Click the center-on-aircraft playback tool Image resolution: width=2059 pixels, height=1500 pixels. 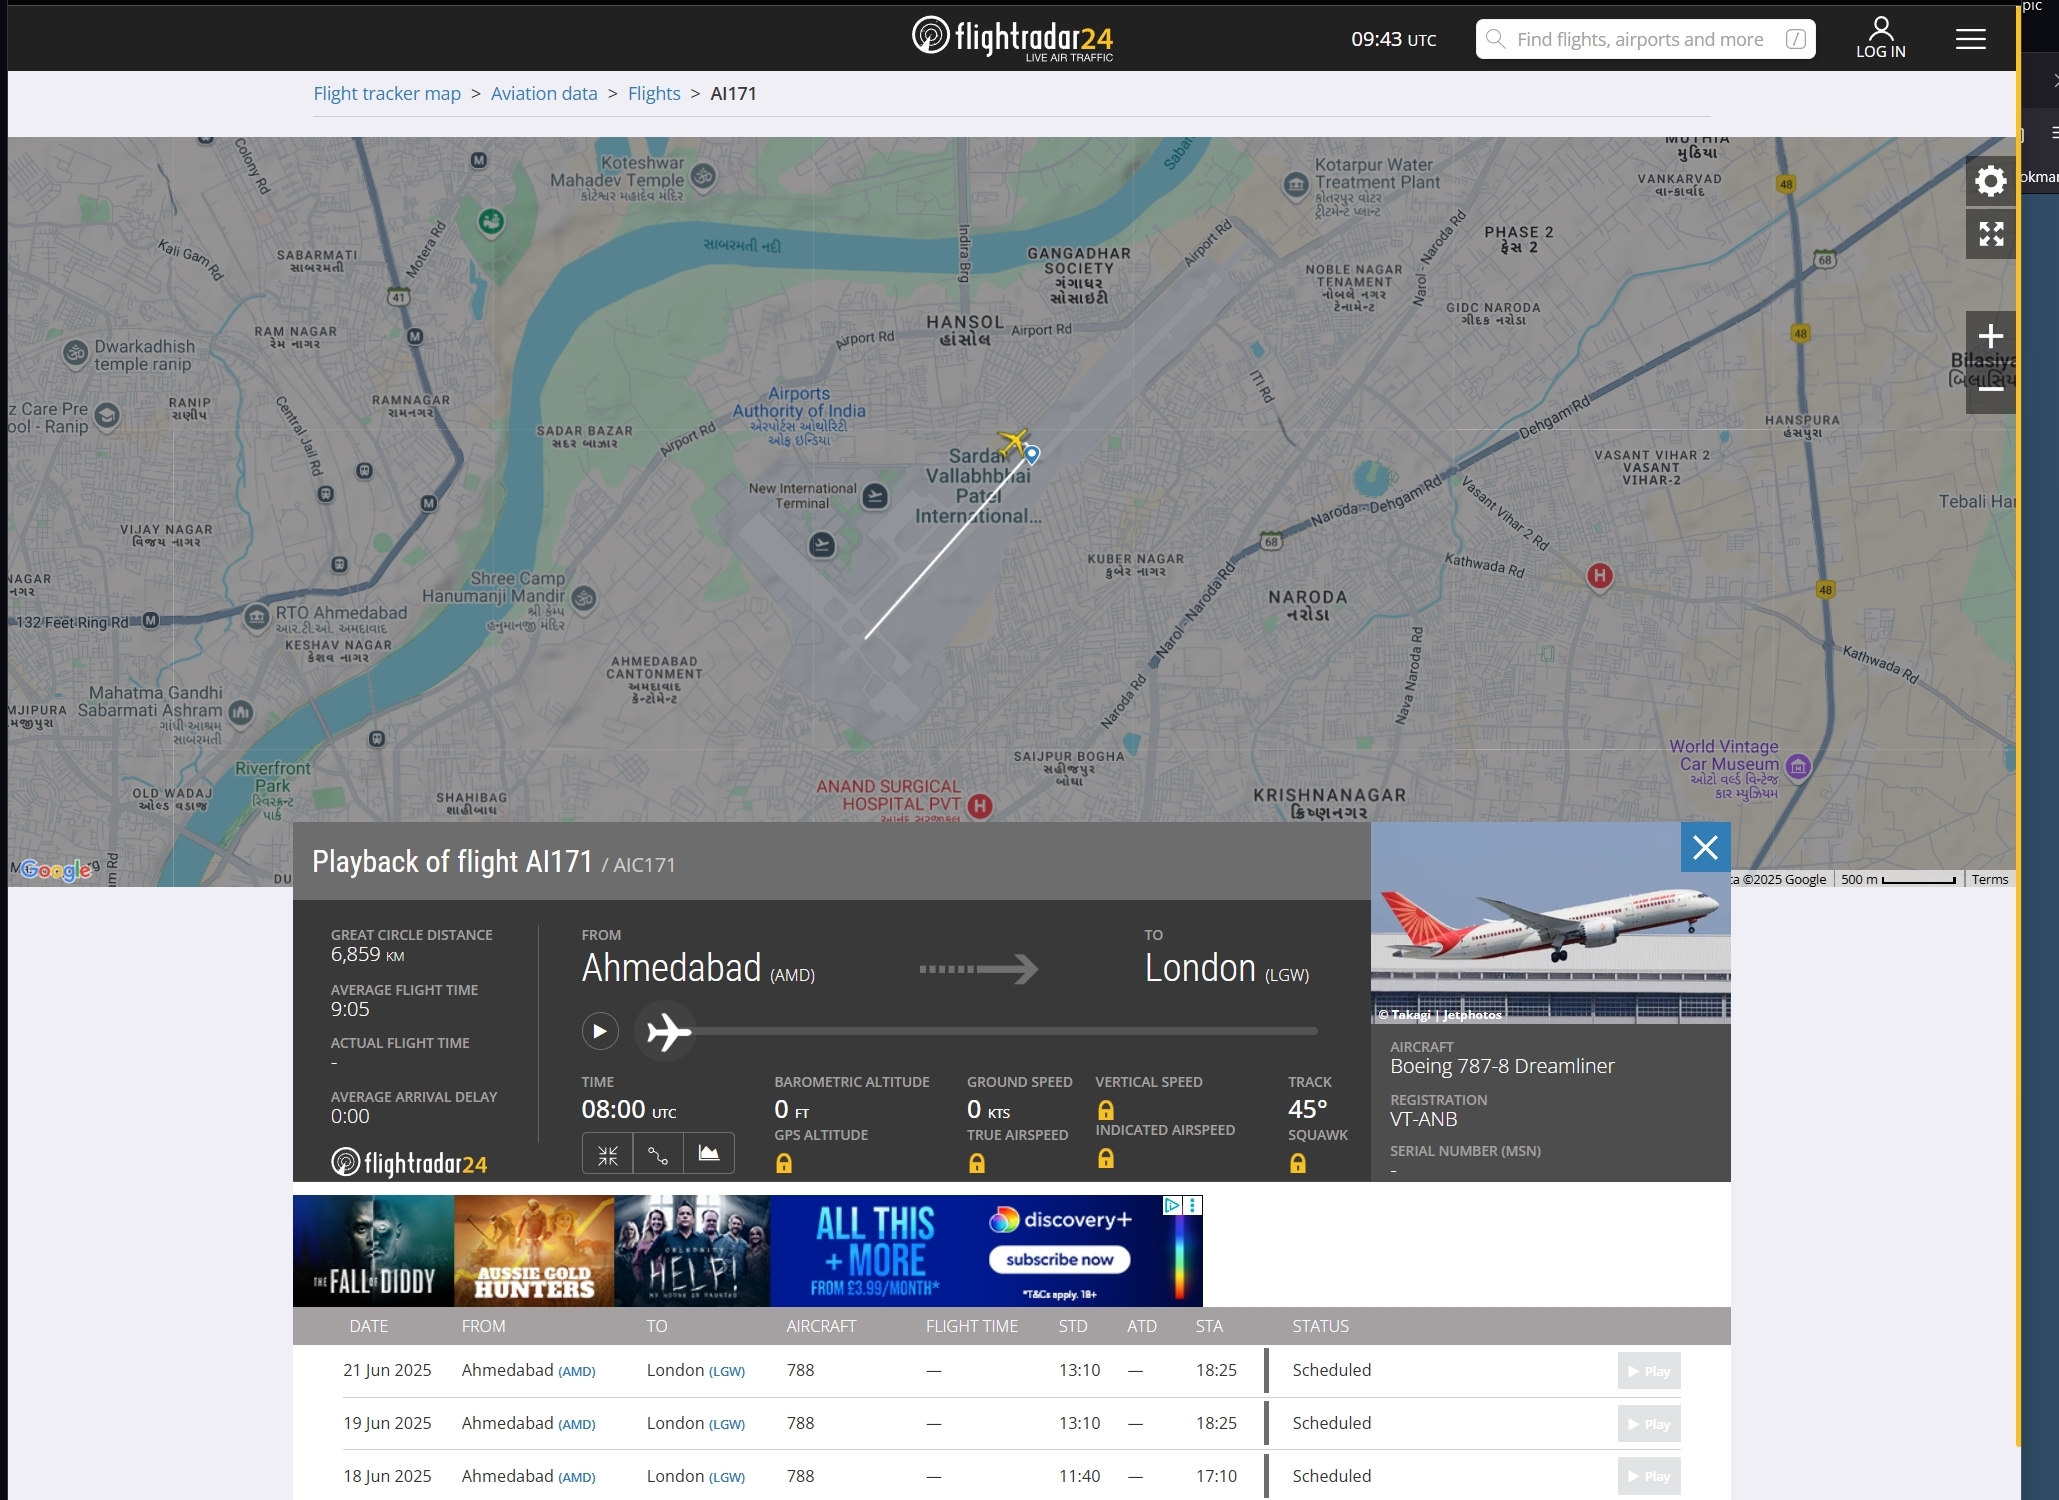(608, 1155)
